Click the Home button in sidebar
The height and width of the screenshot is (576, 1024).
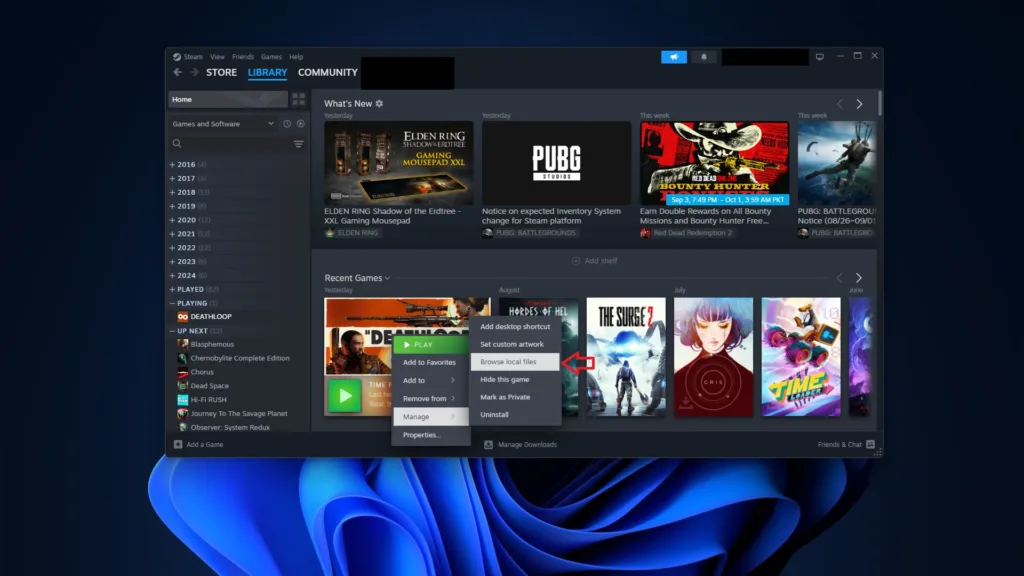228,99
